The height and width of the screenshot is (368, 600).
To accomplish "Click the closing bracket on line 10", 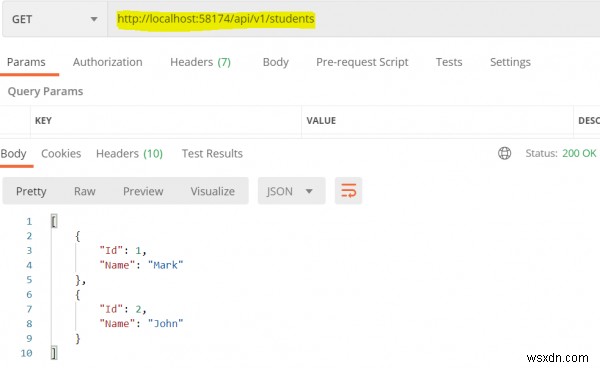I will point(54,353).
